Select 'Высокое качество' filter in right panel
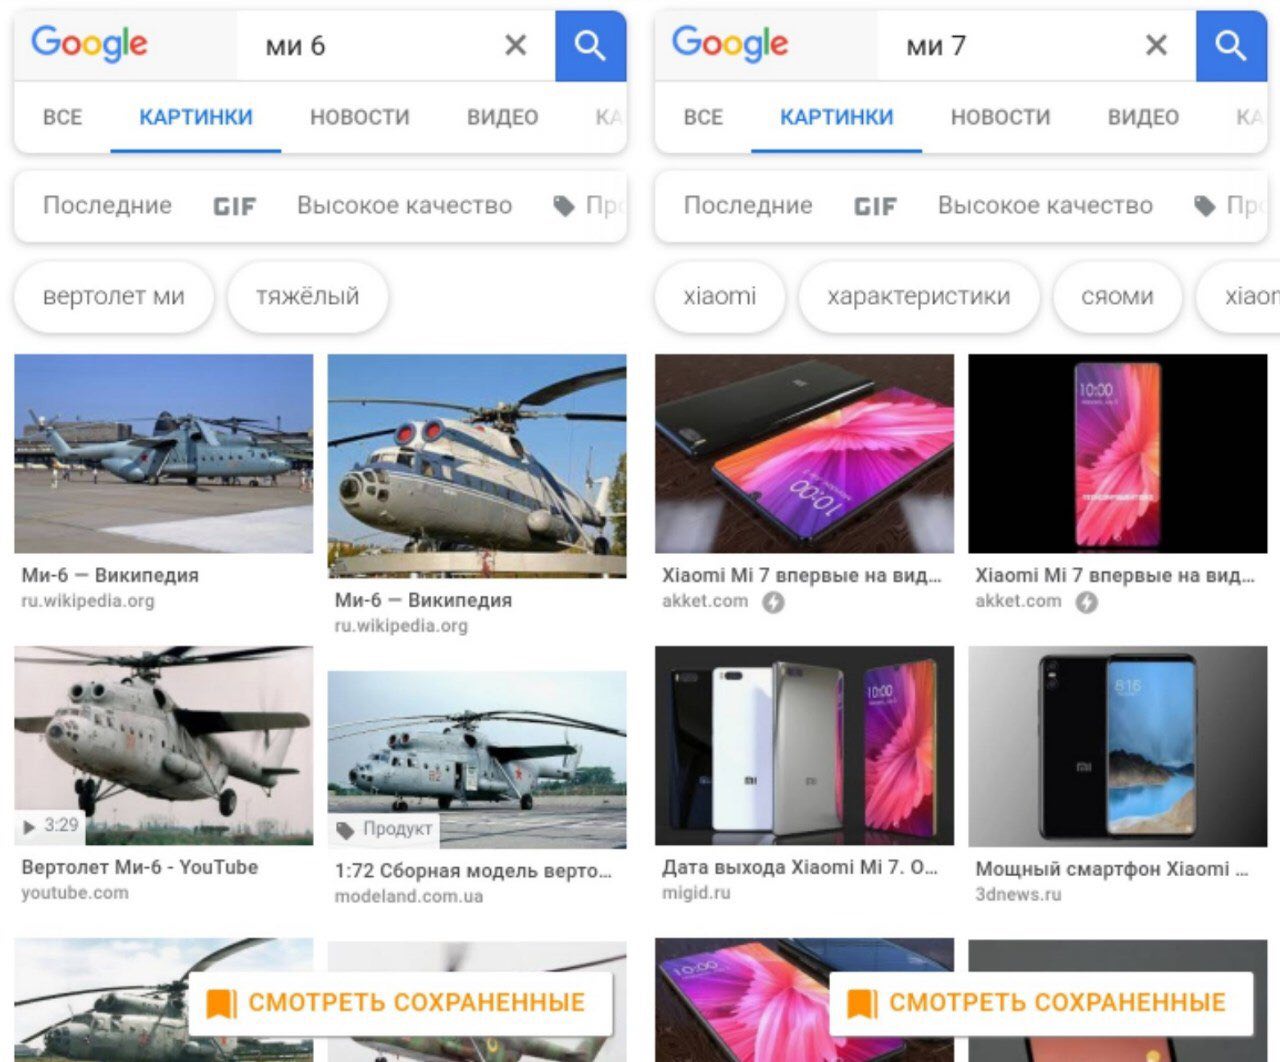Viewport: 1280px width, 1062px height. (x=1045, y=206)
